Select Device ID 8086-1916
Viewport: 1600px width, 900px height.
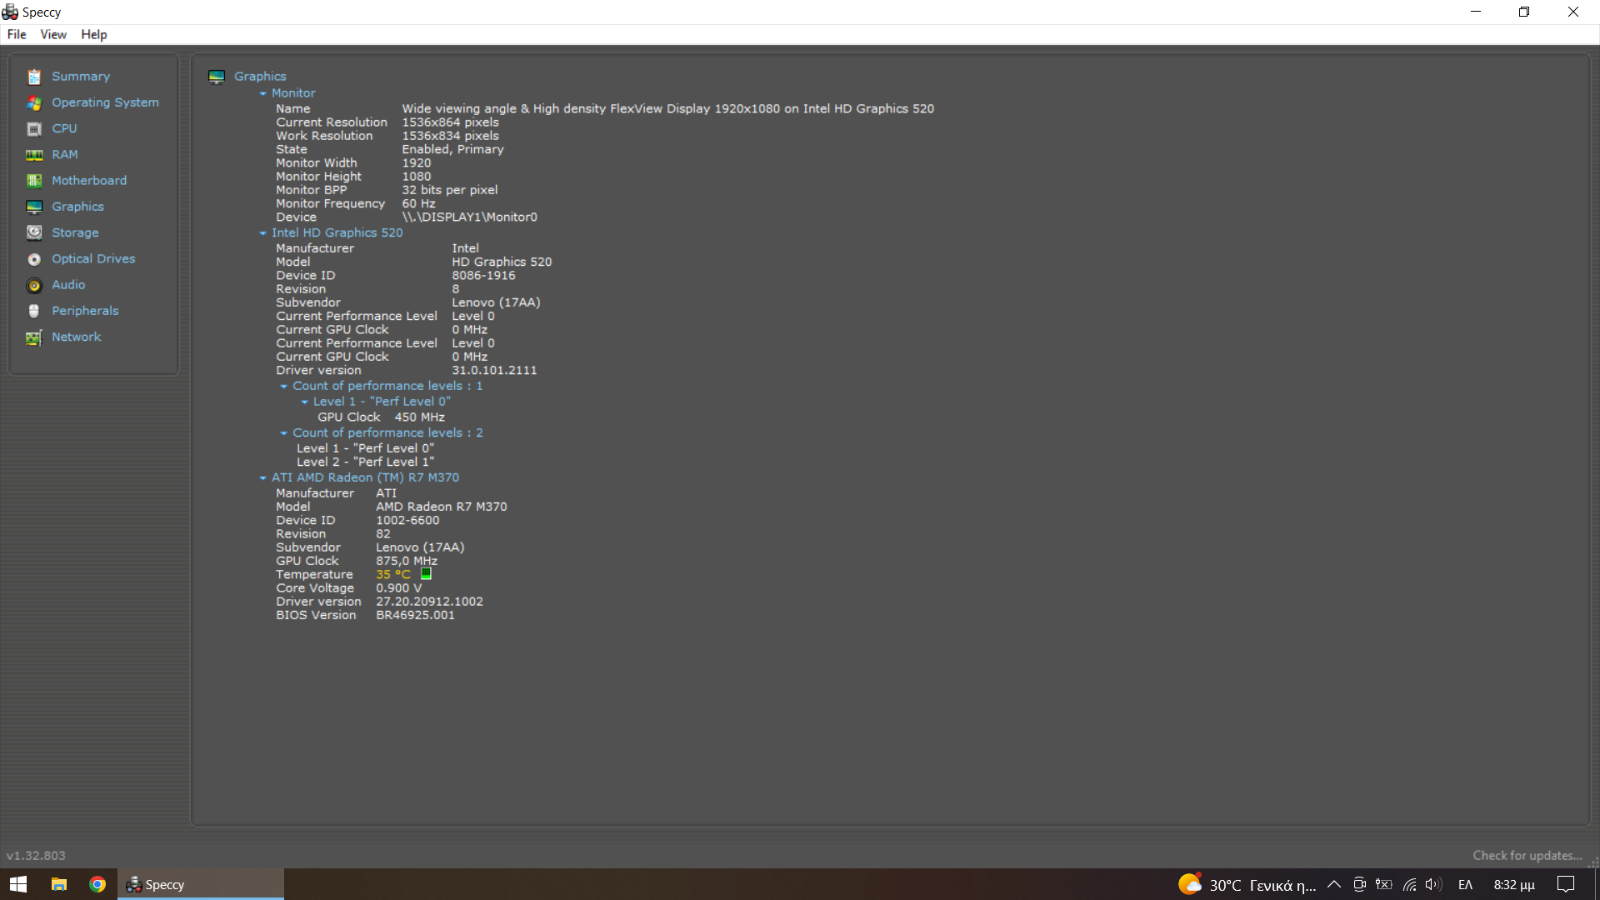point(483,276)
